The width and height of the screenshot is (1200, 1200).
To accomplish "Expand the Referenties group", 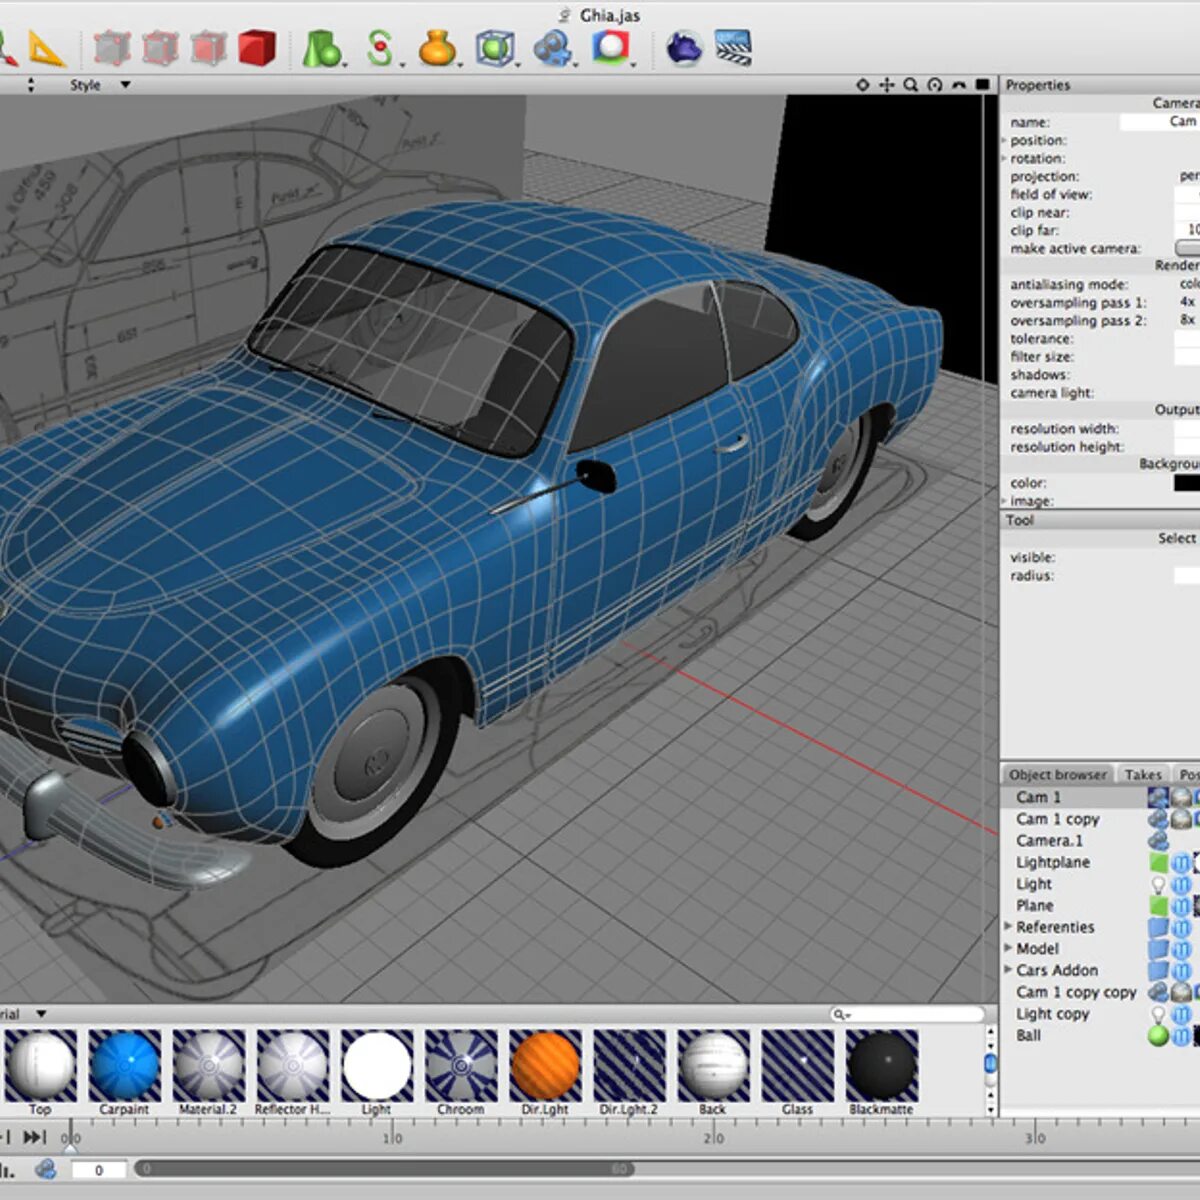I will tap(1008, 927).
